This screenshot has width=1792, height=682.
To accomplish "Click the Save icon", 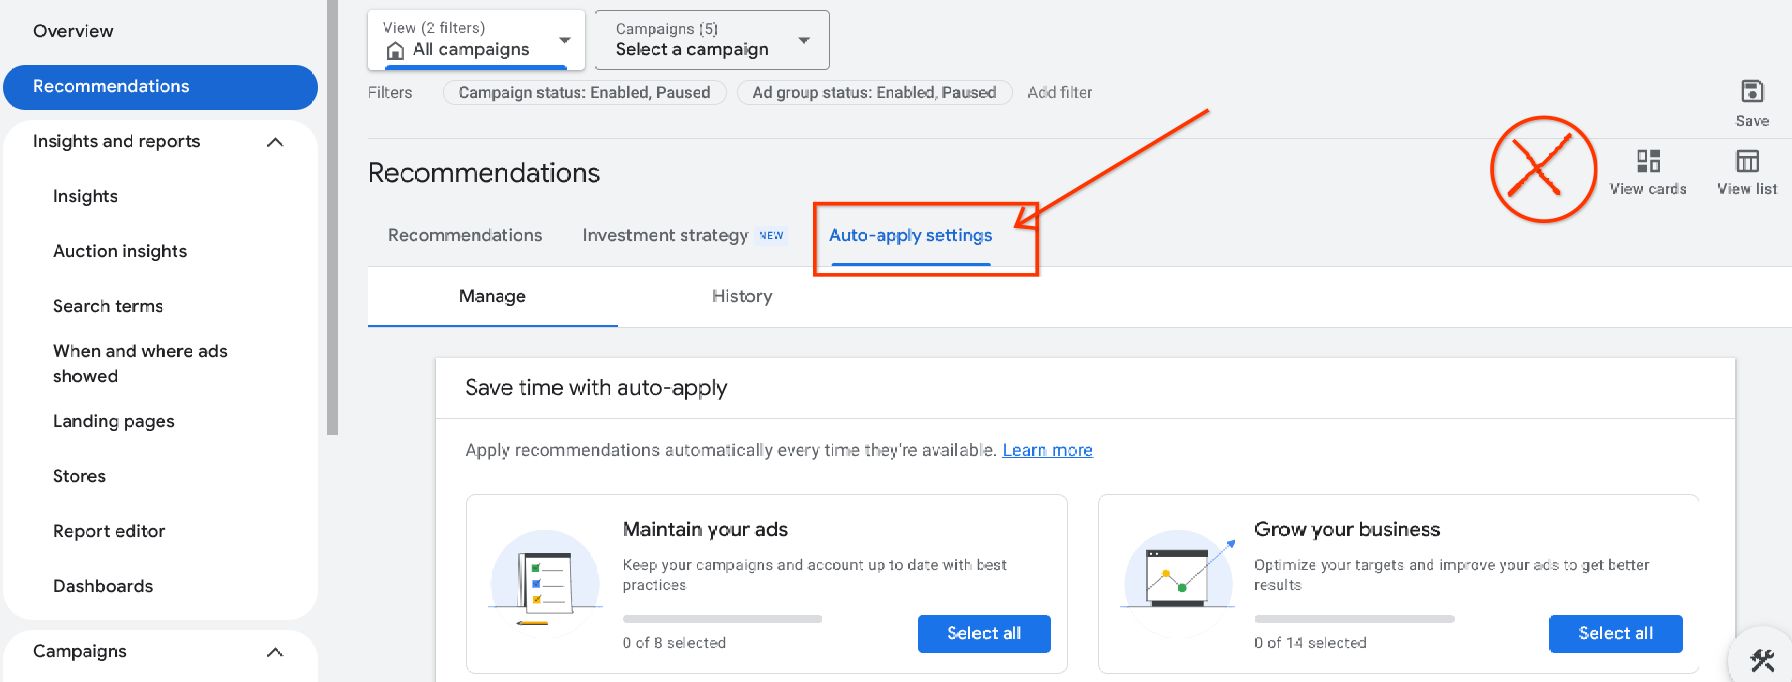I will click(x=1751, y=92).
